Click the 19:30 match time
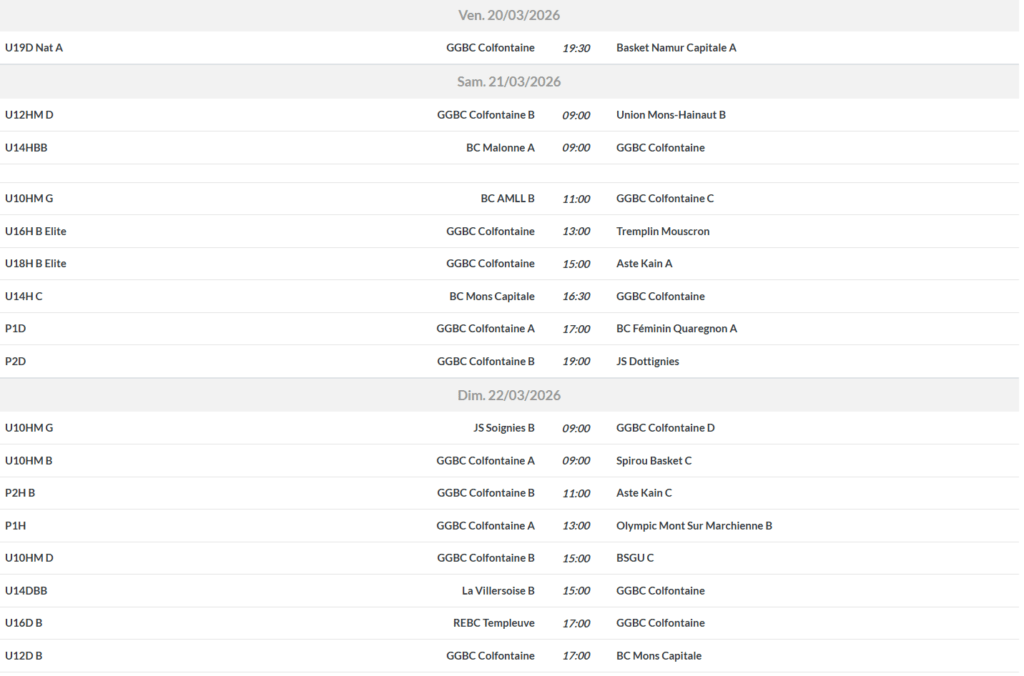1024x676 pixels. [x=576, y=48]
